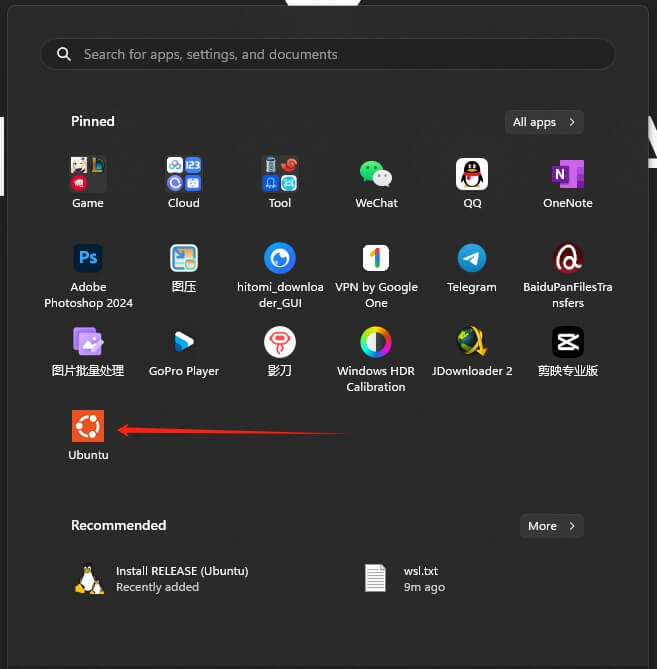The width and height of the screenshot is (657, 669).
Task: Open Windows HDR Calibration
Action: [x=376, y=360]
